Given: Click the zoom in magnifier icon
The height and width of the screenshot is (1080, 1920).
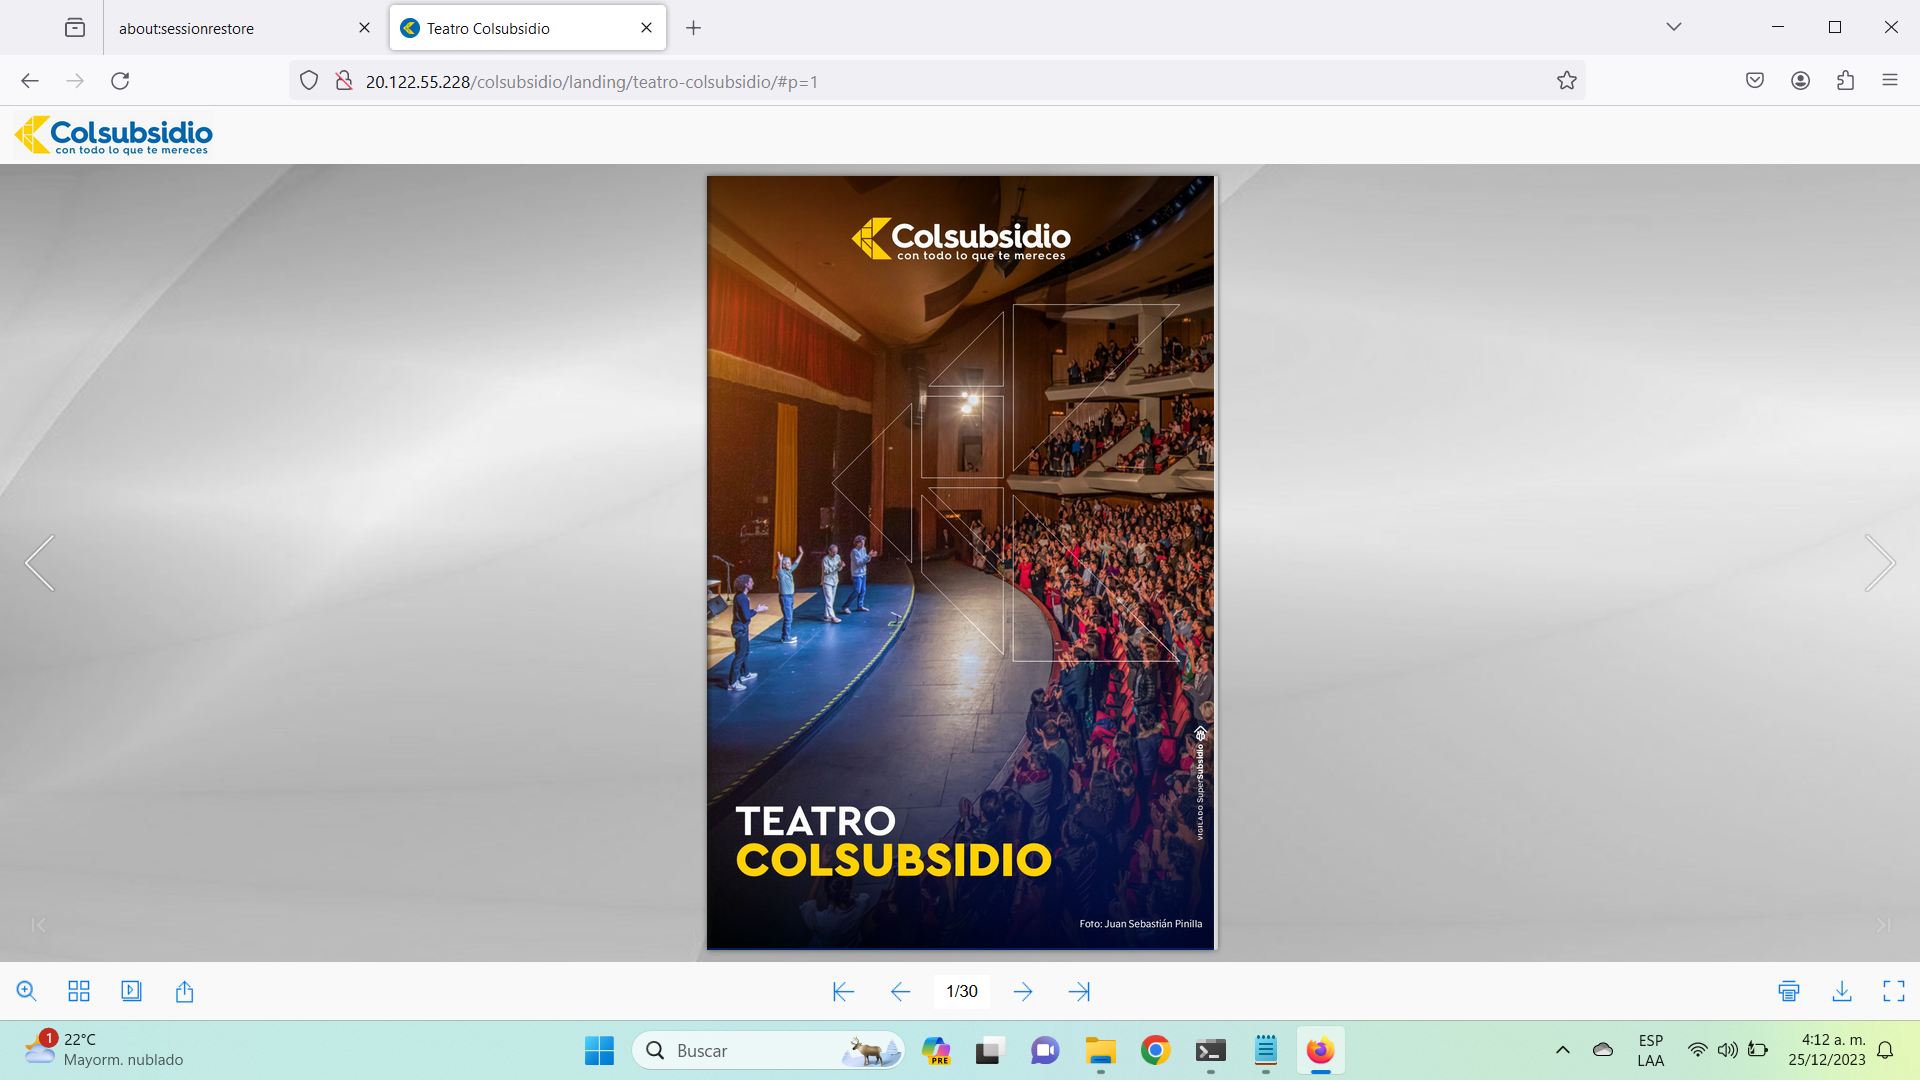Looking at the screenshot, I should click(x=27, y=991).
